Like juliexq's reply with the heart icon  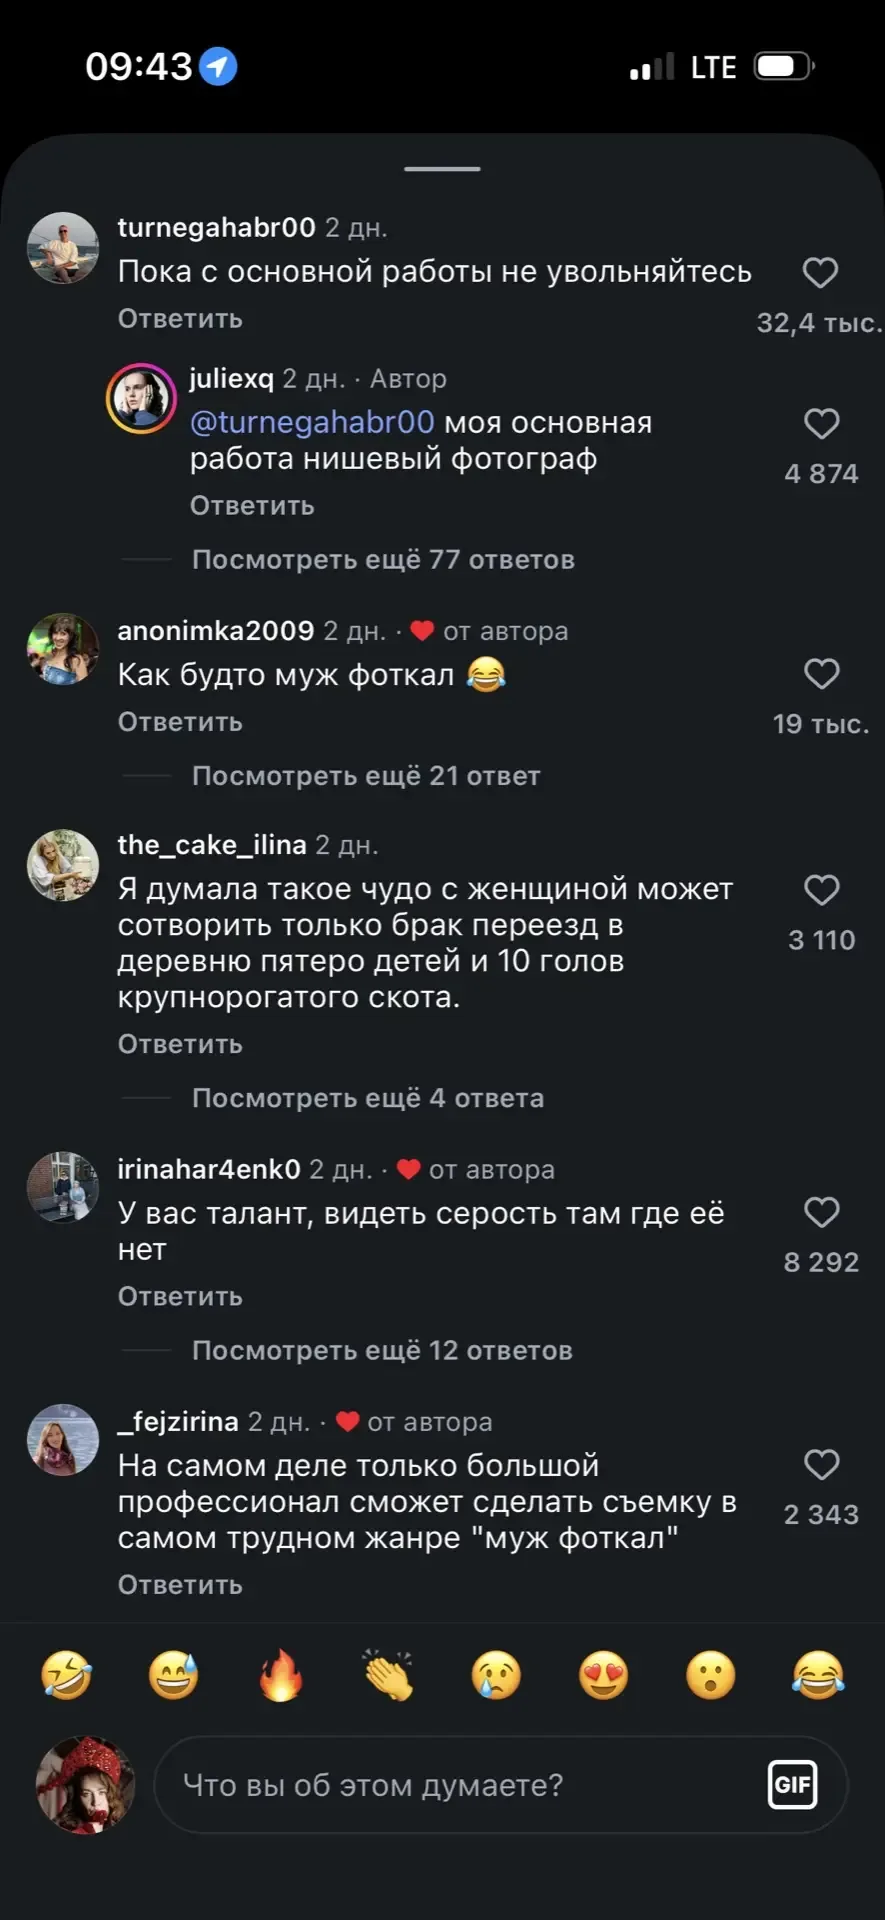[x=821, y=424]
